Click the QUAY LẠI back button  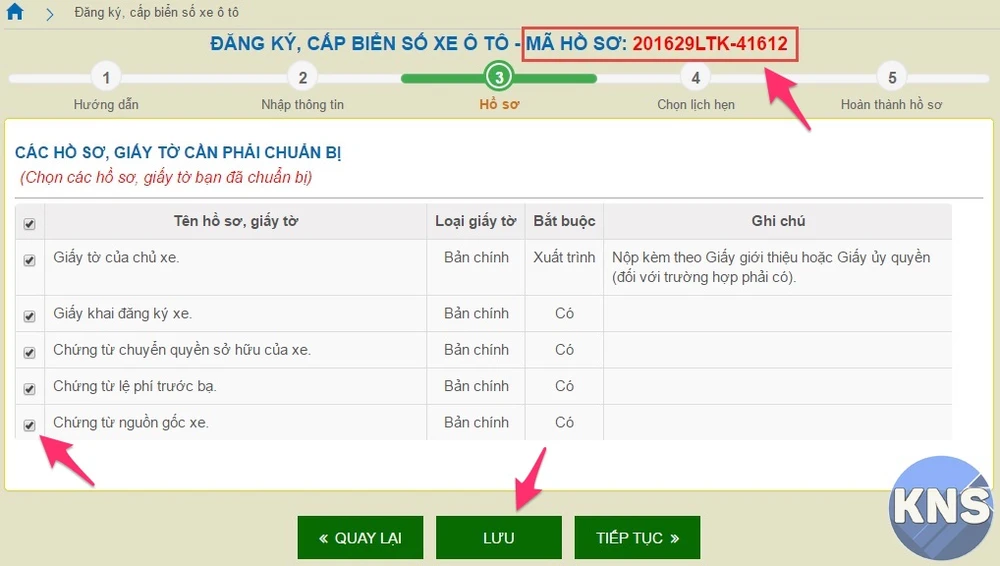[360, 538]
